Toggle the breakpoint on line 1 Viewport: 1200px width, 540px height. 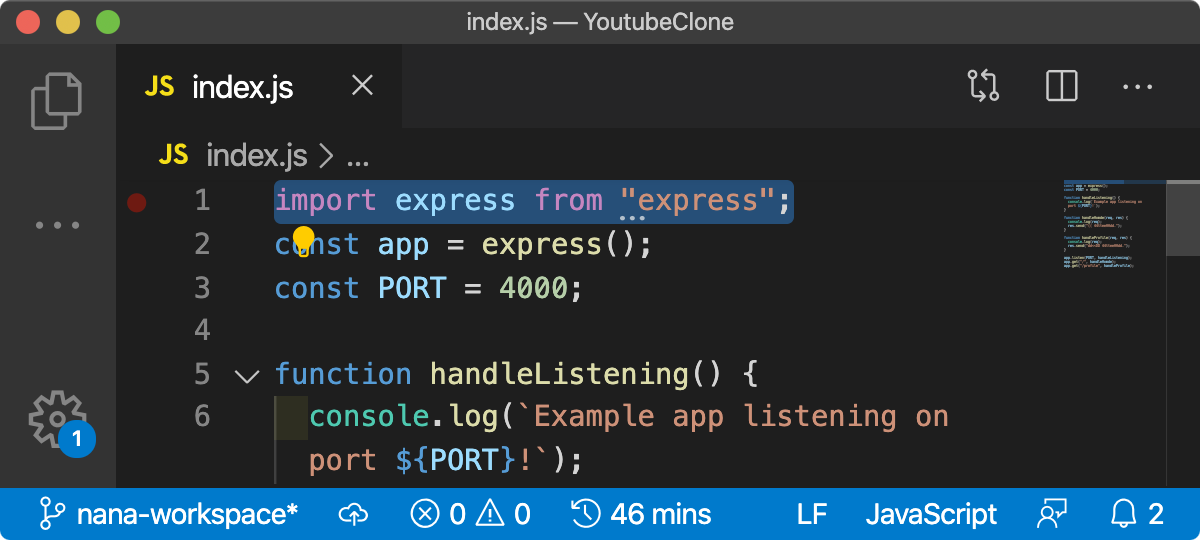137,203
